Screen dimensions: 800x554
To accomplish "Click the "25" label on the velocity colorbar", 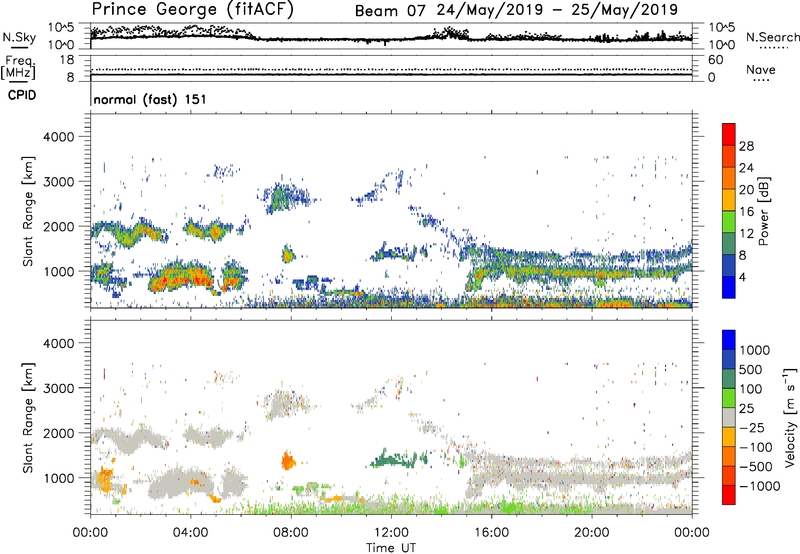I will [746, 408].
